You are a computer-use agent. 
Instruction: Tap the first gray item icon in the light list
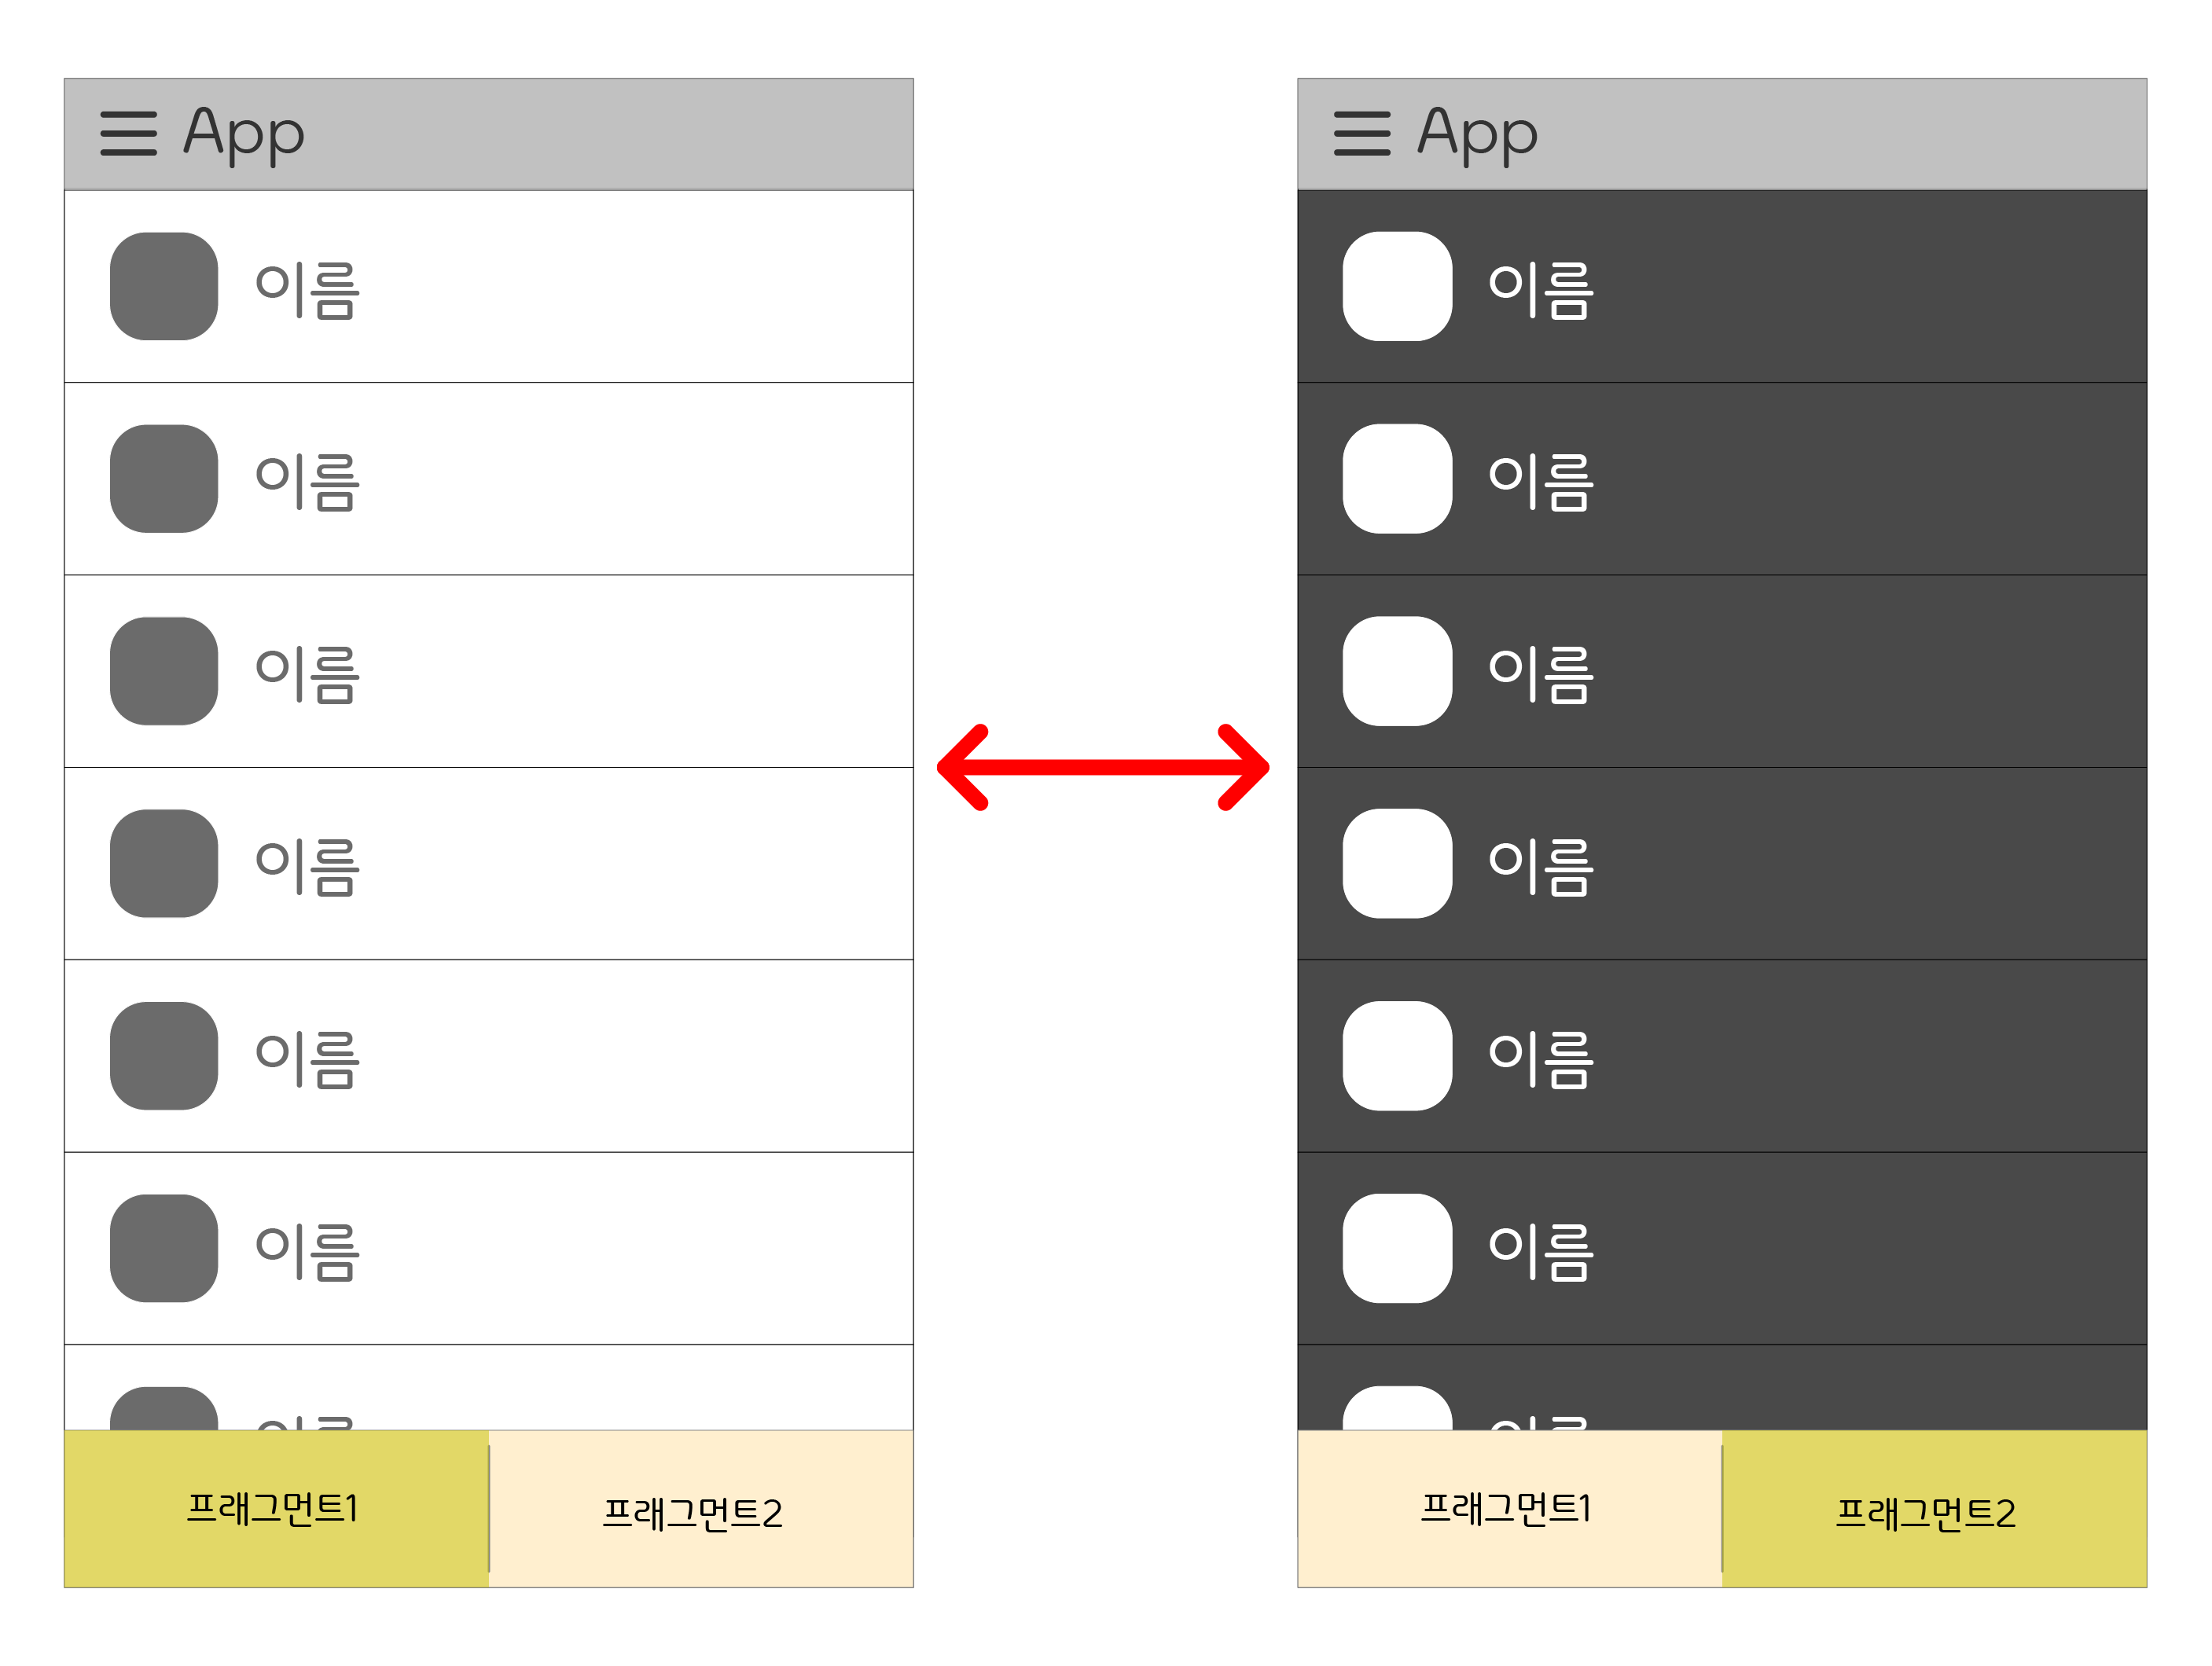tap(164, 287)
